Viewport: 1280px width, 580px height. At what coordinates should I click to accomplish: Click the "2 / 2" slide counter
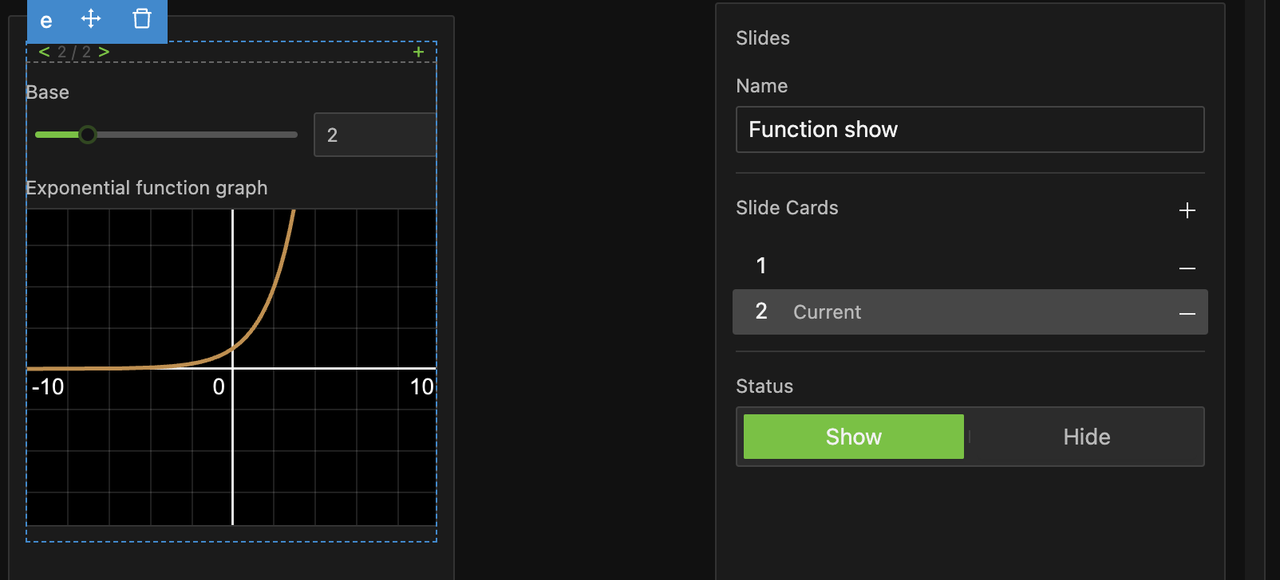tap(74, 52)
